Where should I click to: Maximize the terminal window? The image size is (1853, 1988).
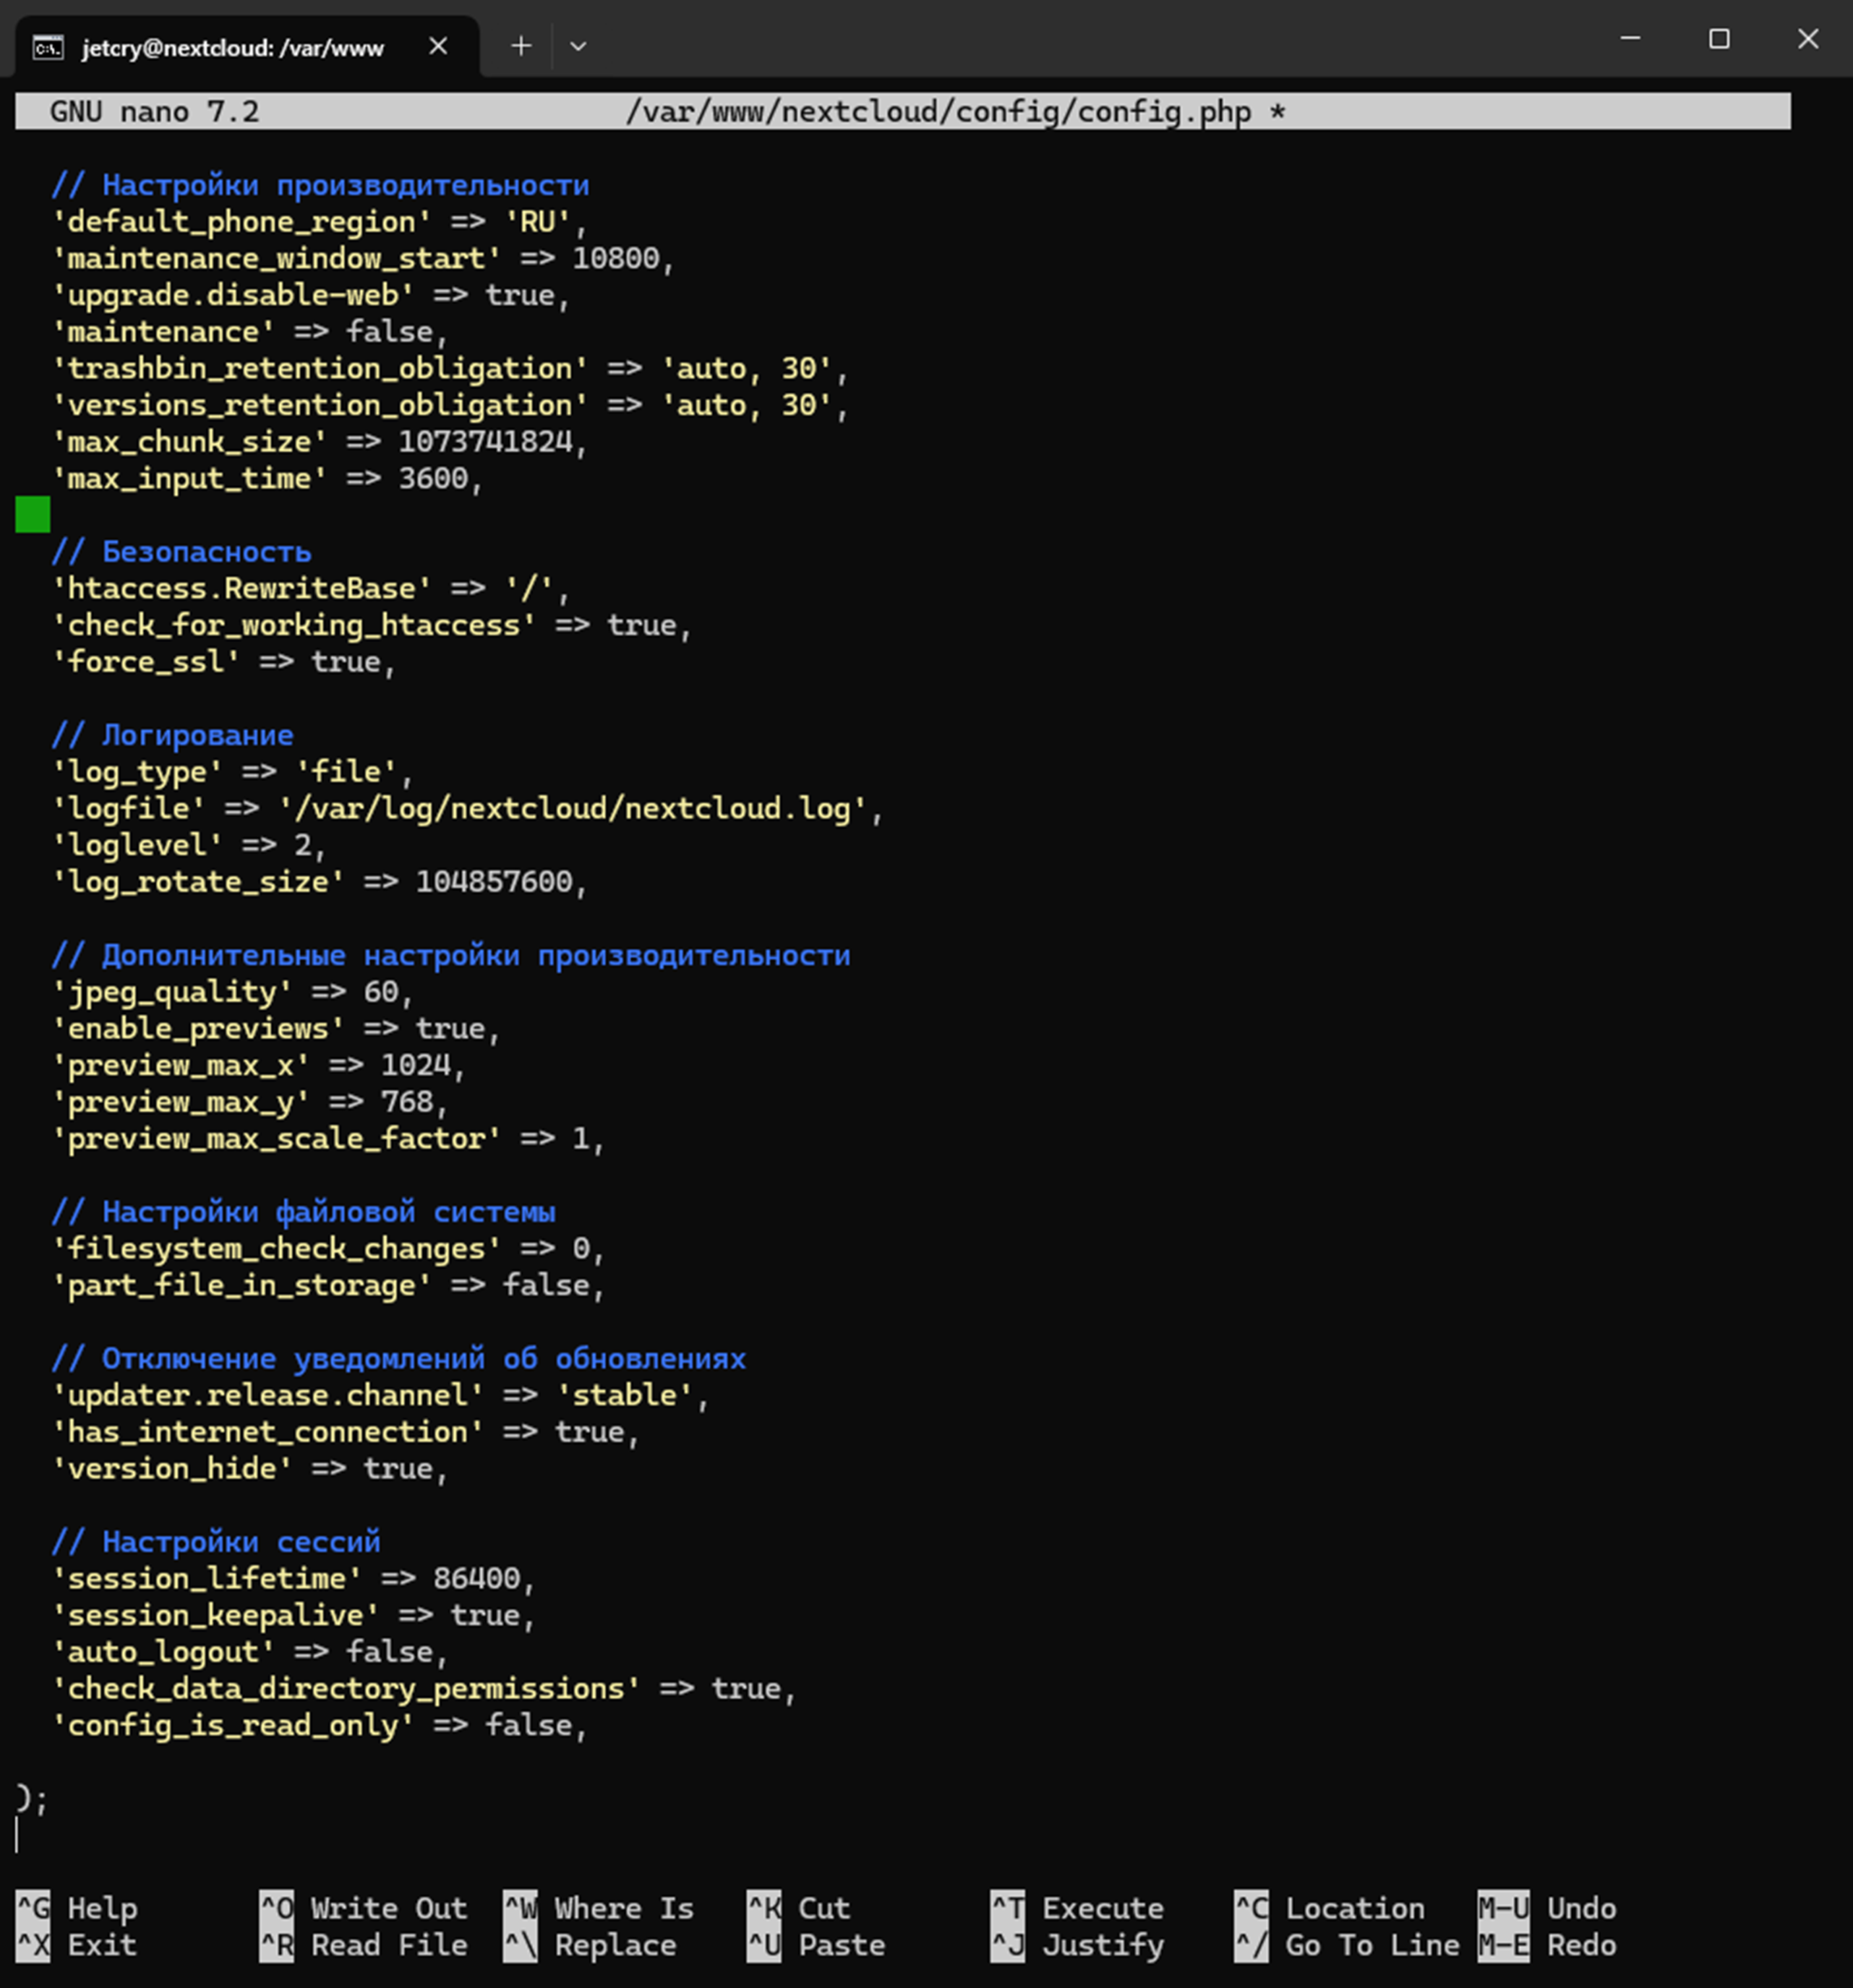click(1719, 39)
